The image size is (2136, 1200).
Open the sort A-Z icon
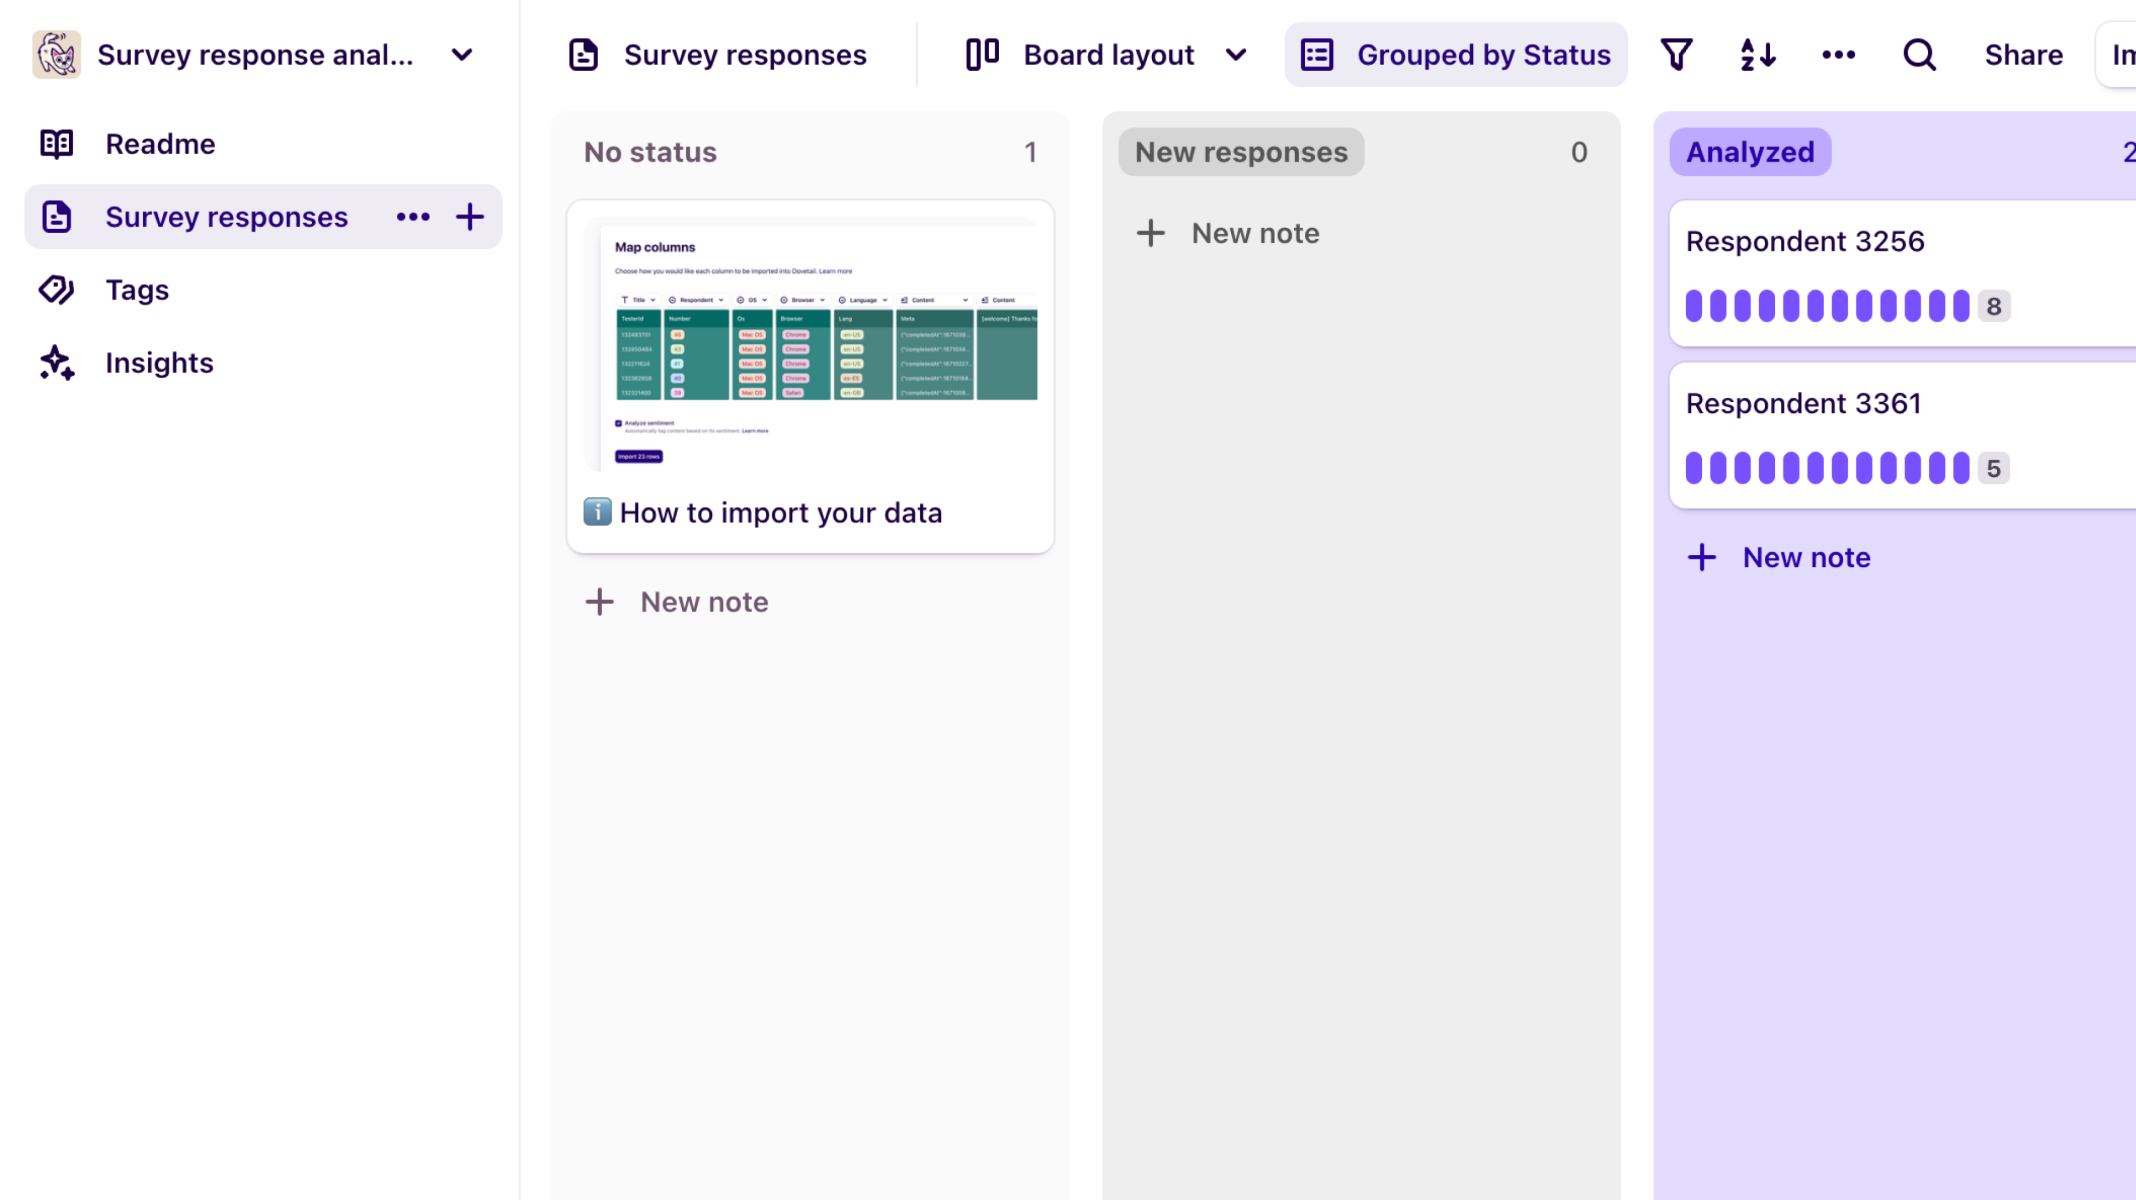pyautogui.click(x=1757, y=55)
